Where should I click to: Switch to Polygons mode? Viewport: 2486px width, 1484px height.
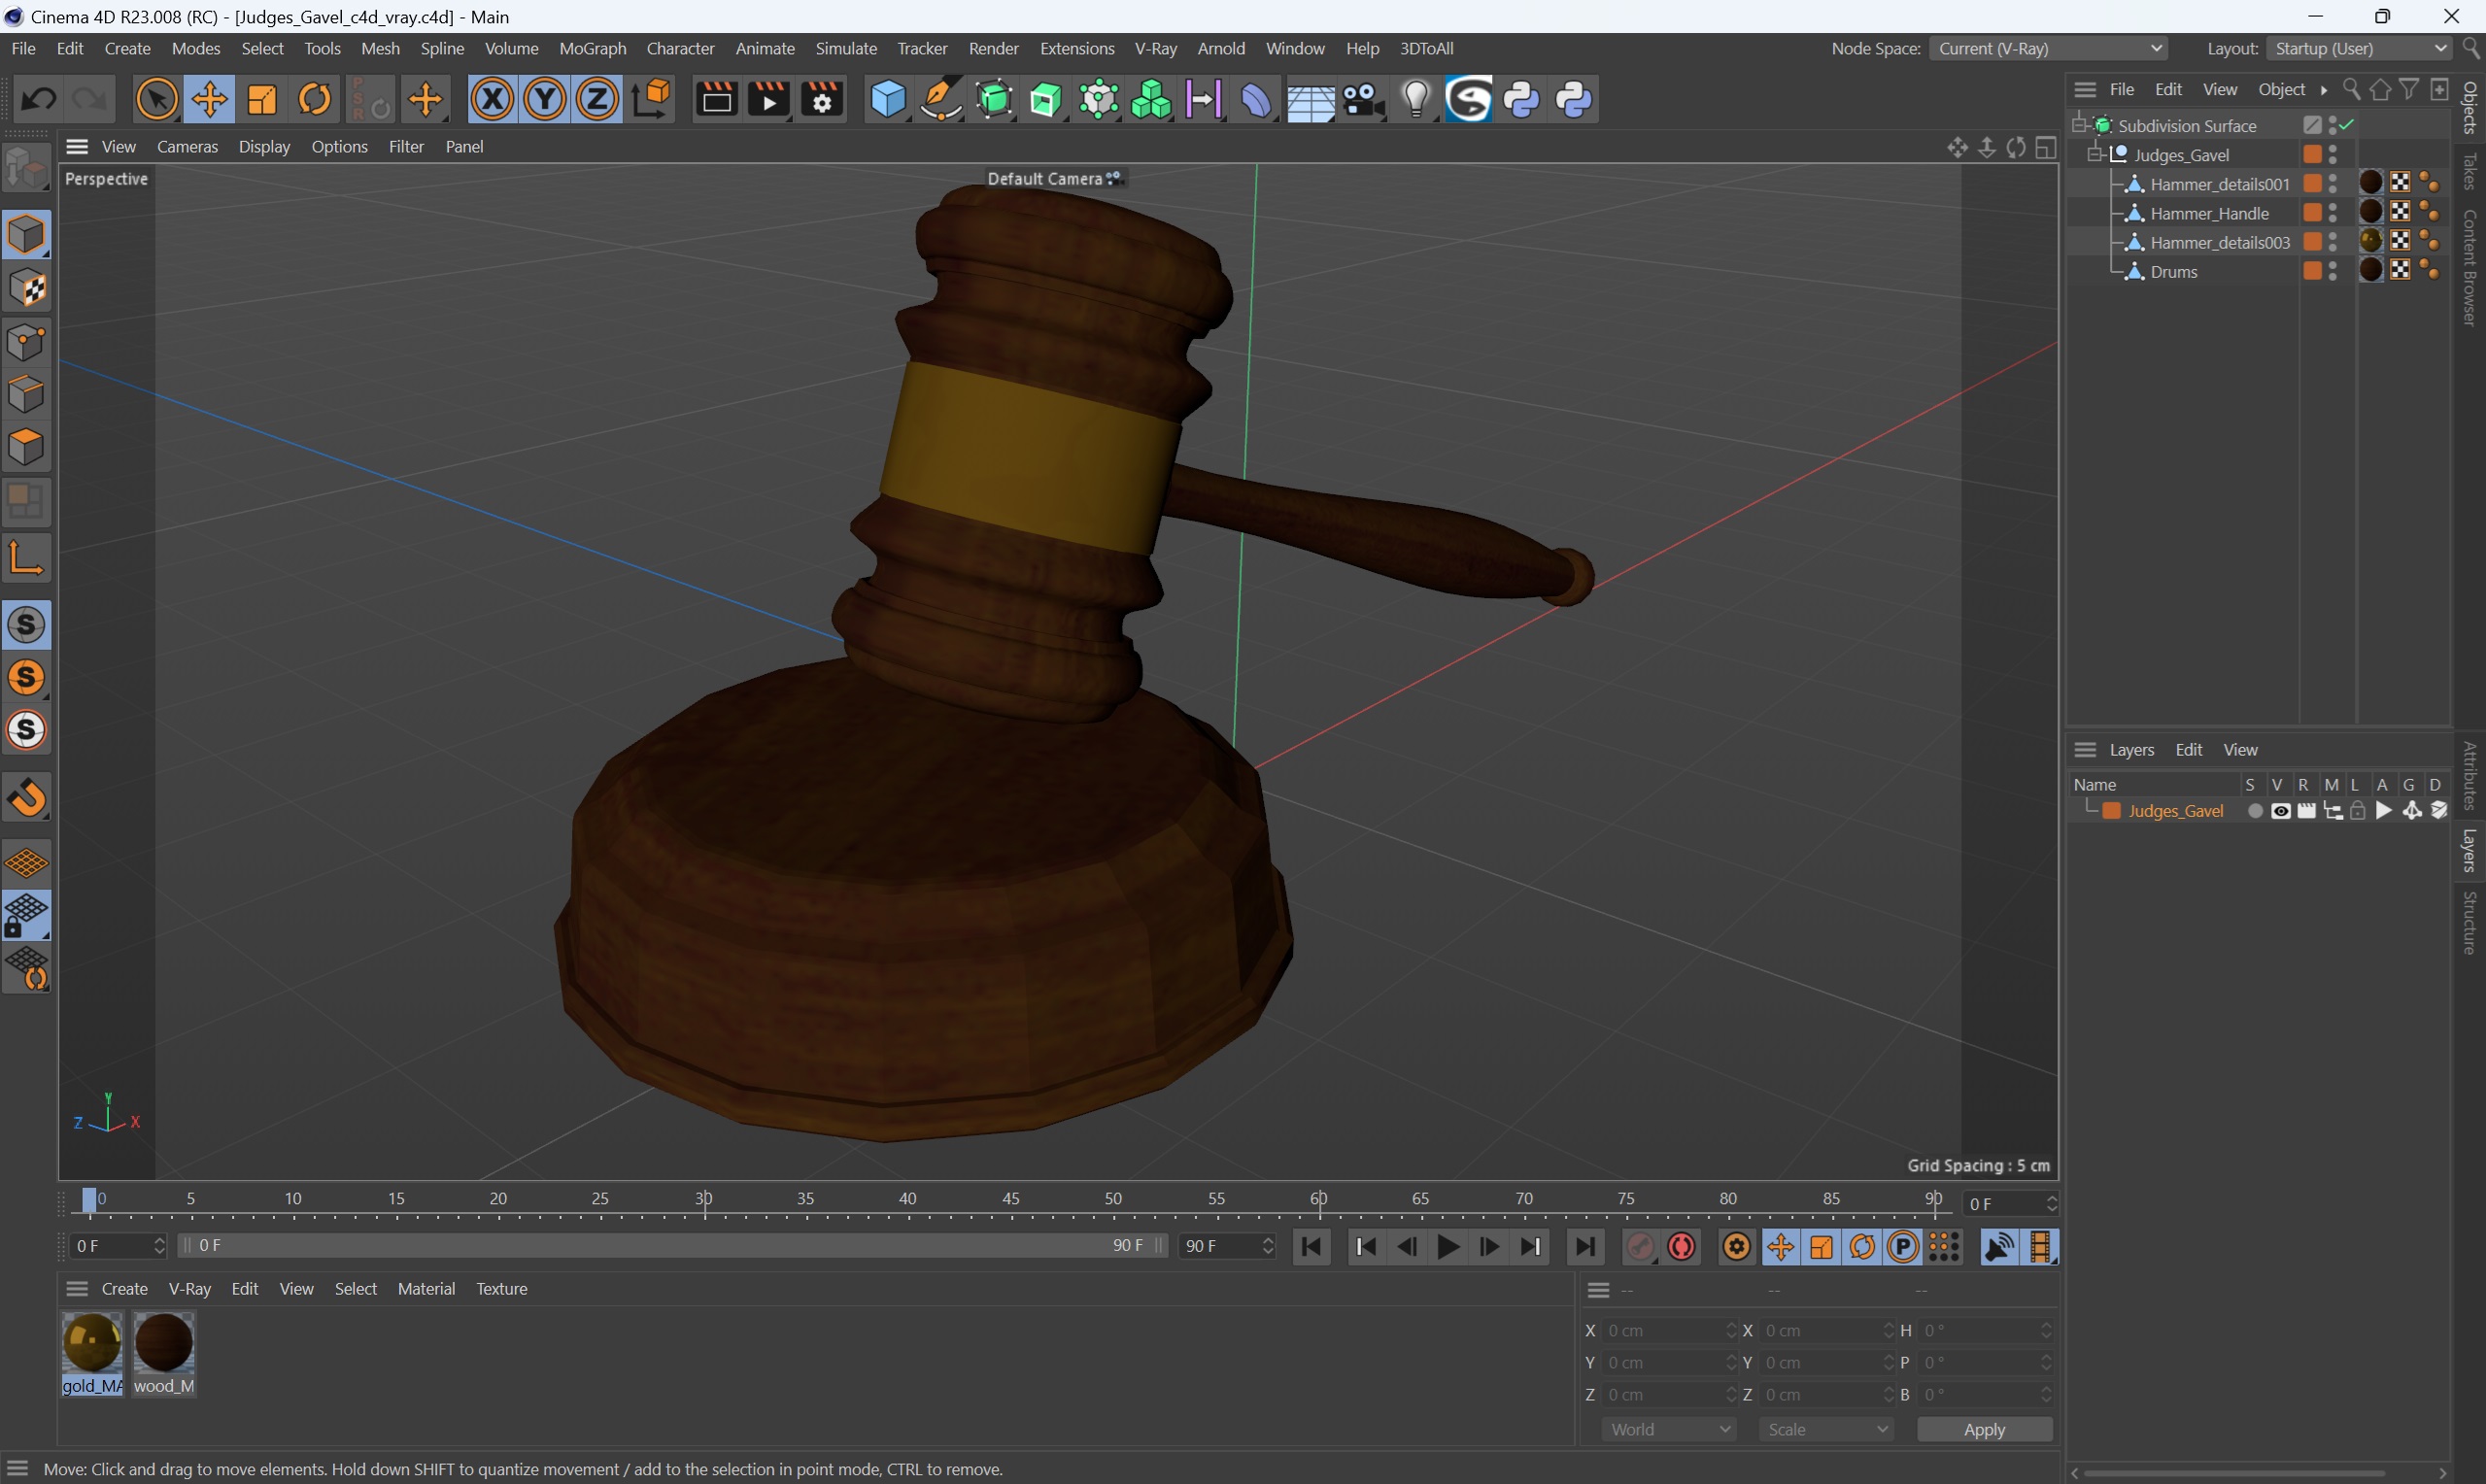pos(26,447)
